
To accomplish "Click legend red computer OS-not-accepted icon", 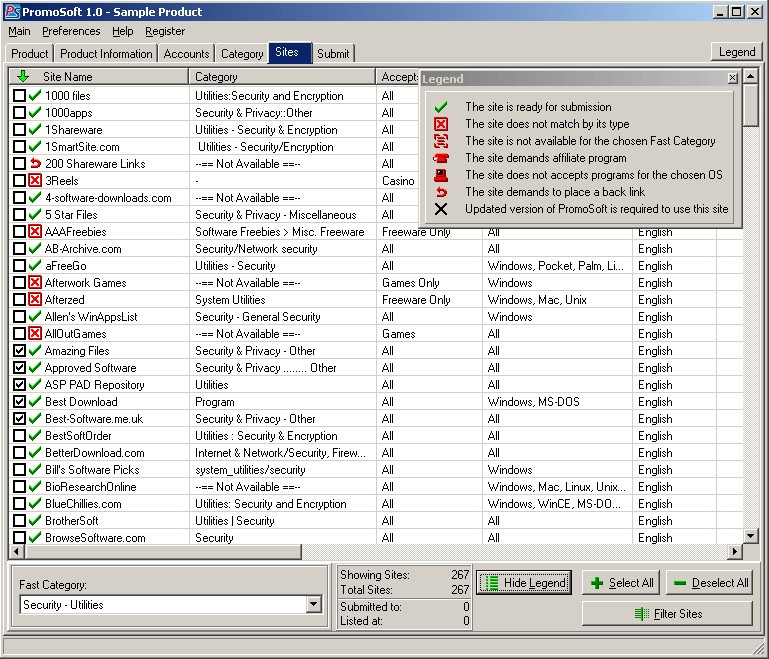I will tap(441, 175).
